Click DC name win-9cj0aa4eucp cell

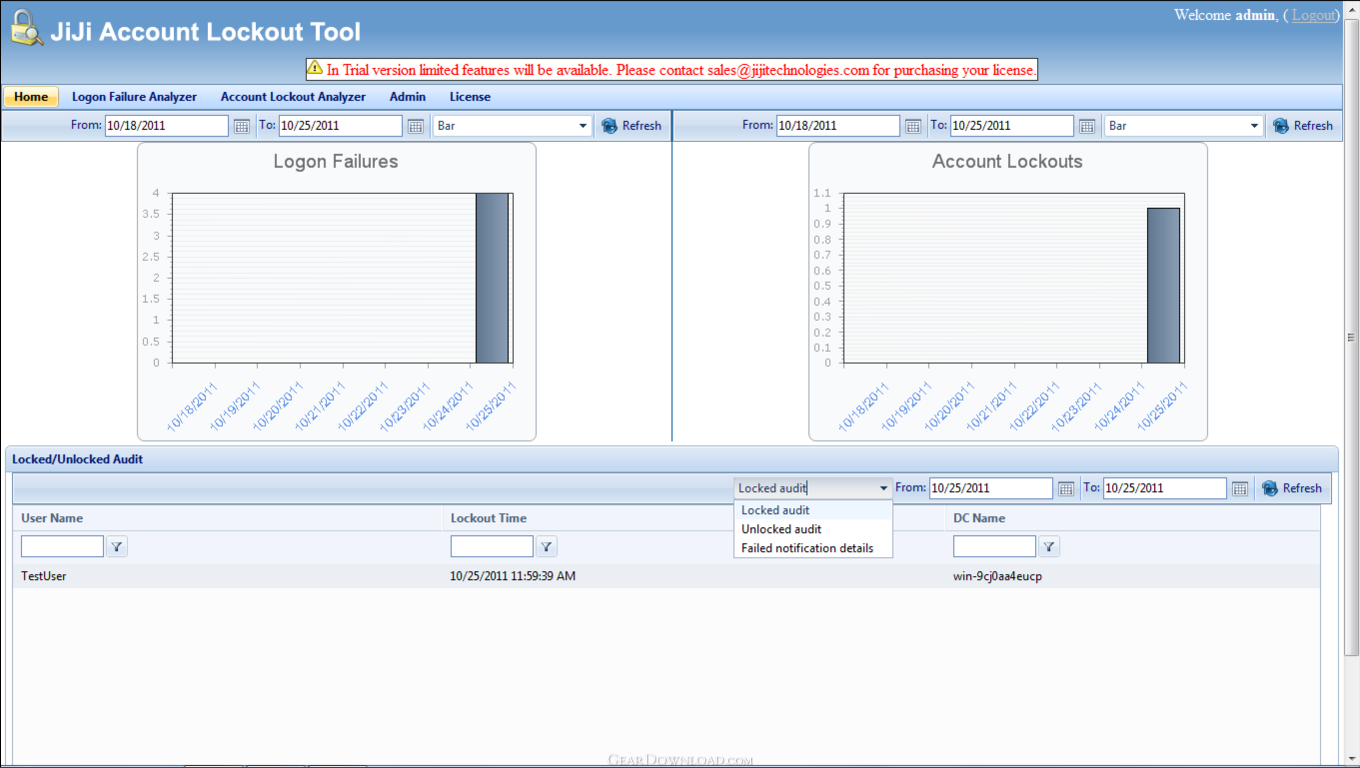(x=997, y=577)
